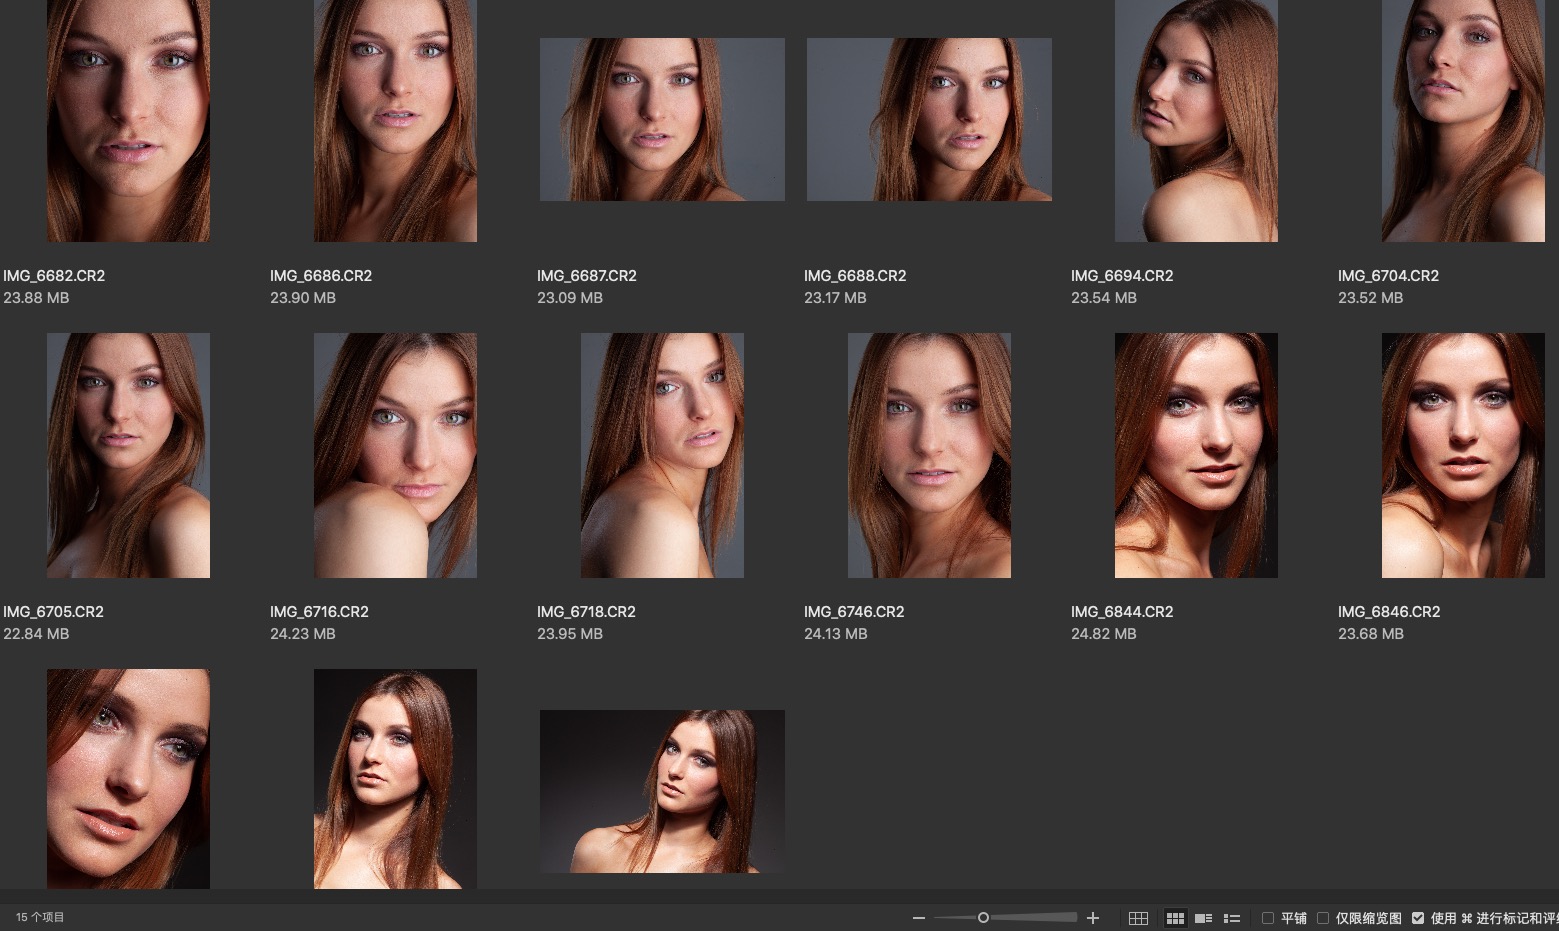Select the IMG_6718.CR2 thumbnail
Image resolution: width=1559 pixels, height=931 pixels.
pyautogui.click(x=662, y=455)
